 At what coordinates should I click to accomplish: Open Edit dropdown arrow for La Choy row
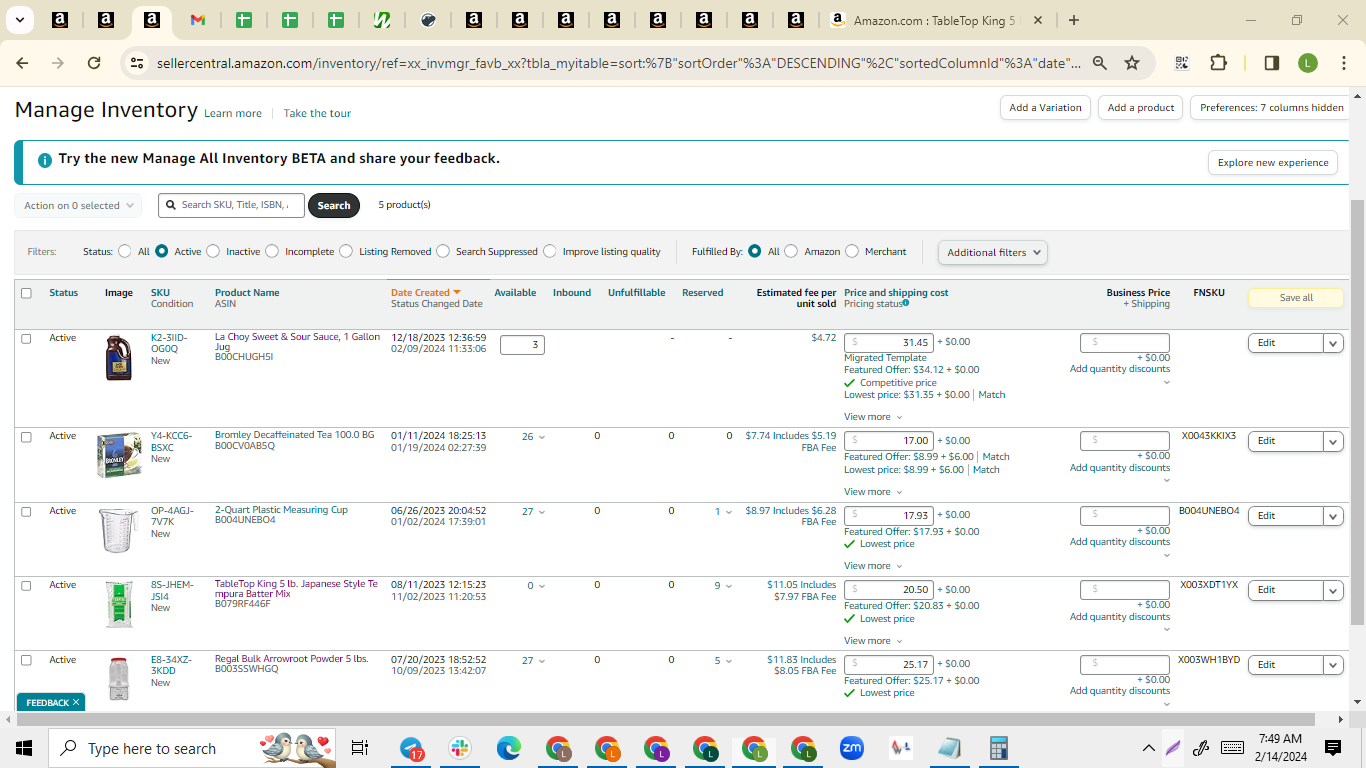pyautogui.click(x=1333, y=343)
